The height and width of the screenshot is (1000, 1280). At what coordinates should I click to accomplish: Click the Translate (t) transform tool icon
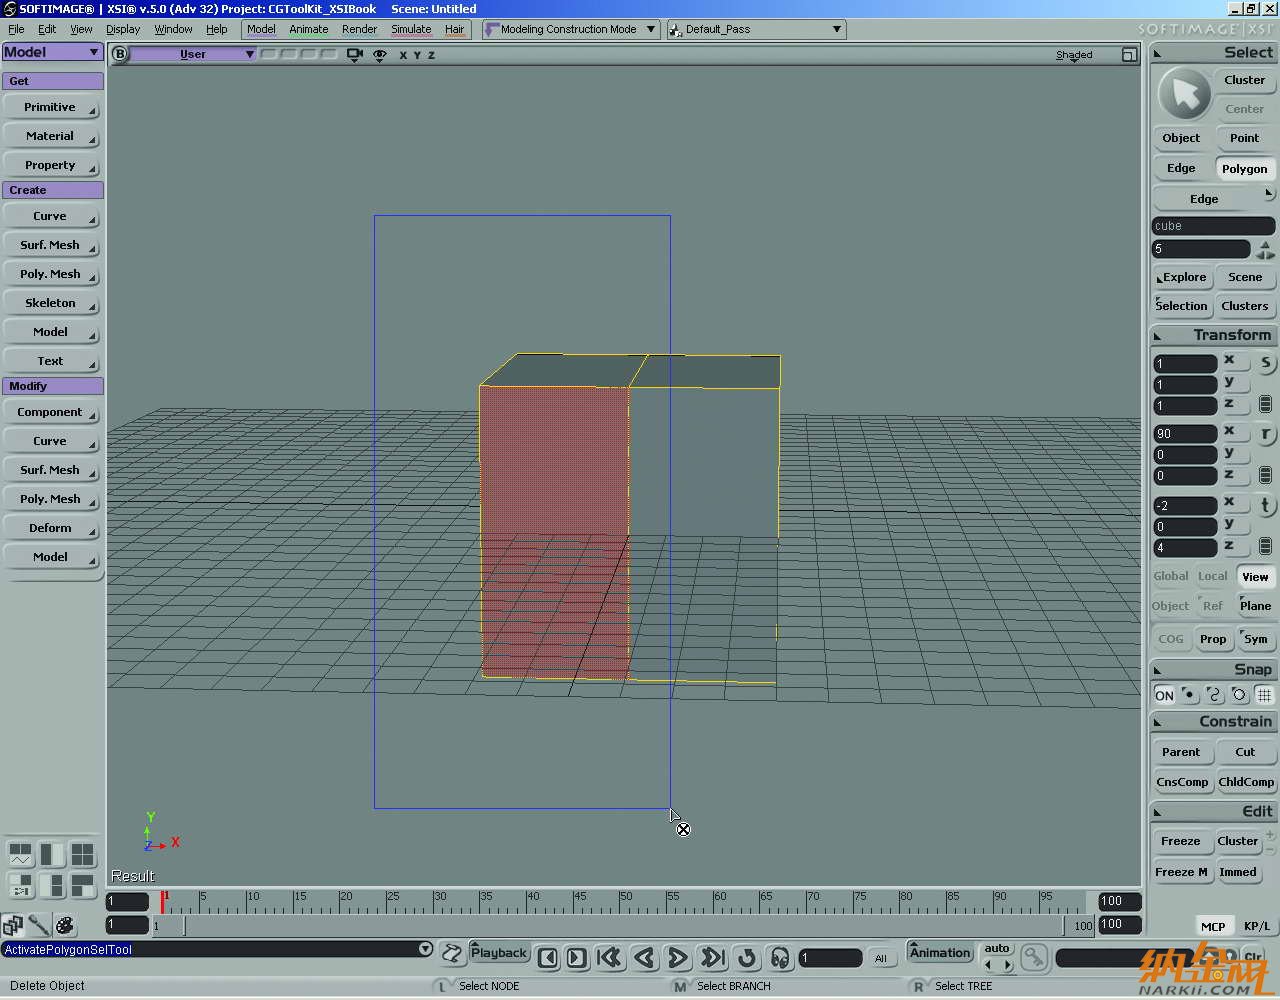(1265, 505)
